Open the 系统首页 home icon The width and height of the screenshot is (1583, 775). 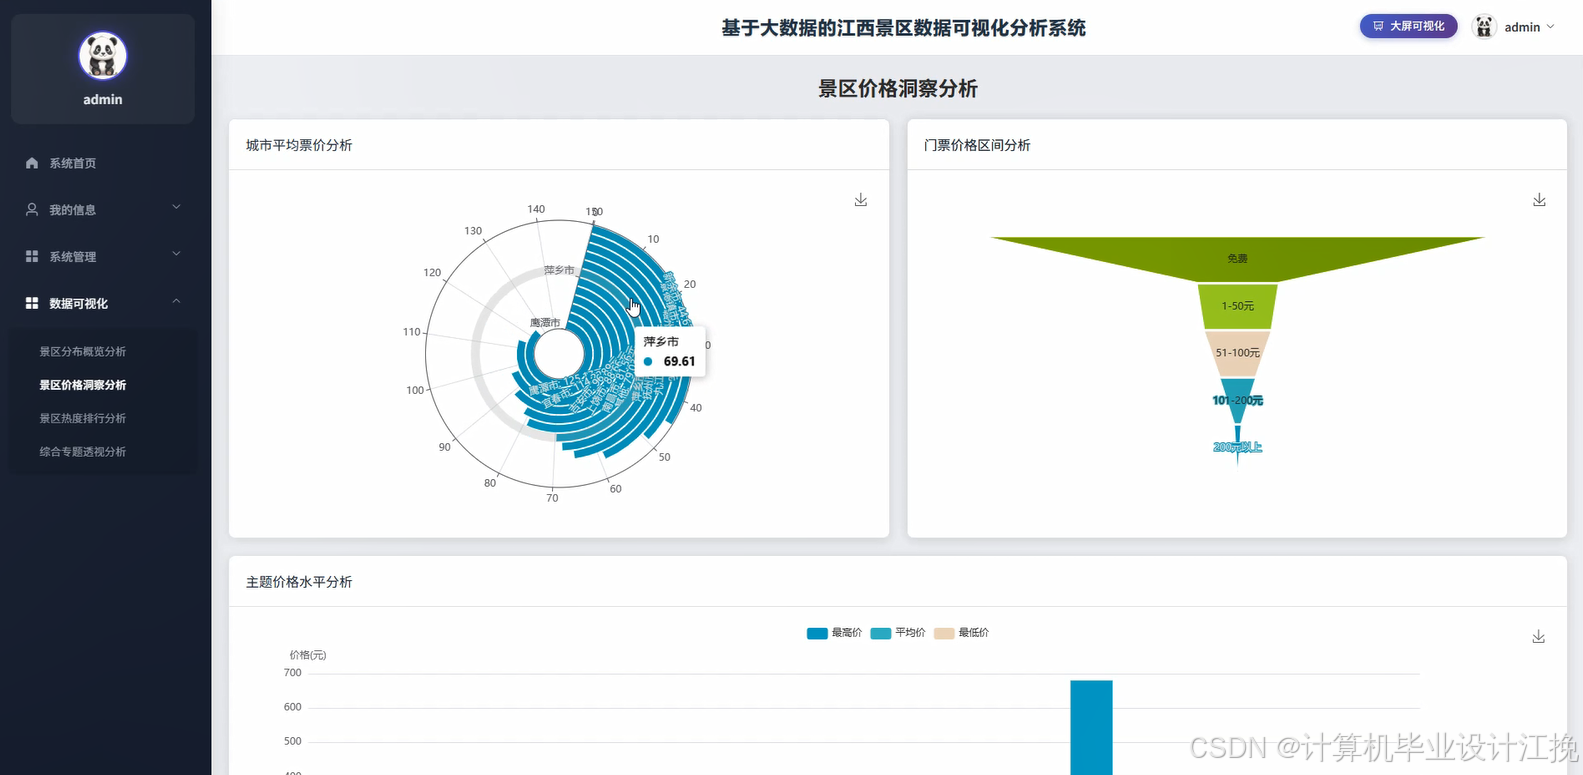click(32, 163)
